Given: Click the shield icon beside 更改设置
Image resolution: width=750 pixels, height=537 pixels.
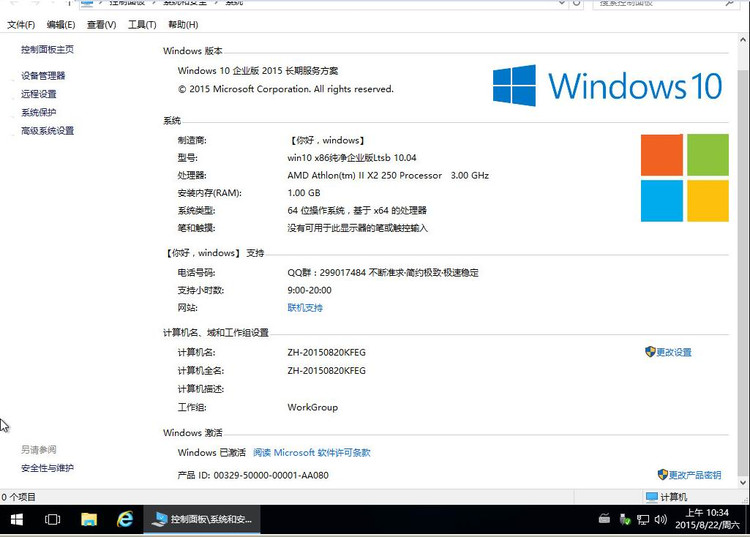Looking at the screenshot, I should click(650, 352).
